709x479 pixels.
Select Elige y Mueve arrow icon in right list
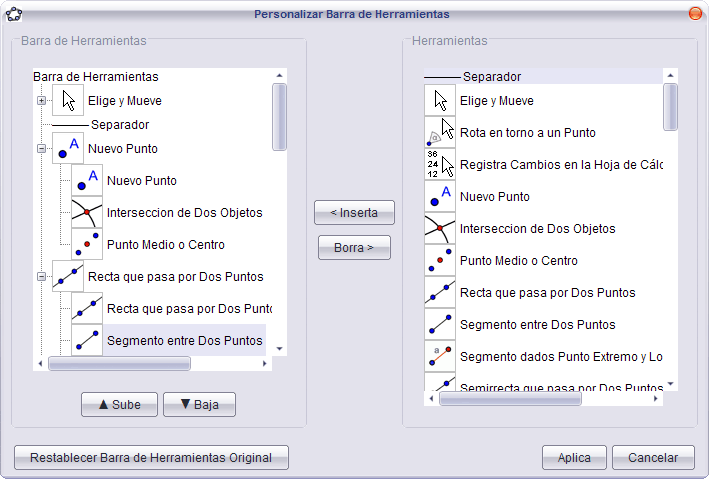(x=440, y=101)
